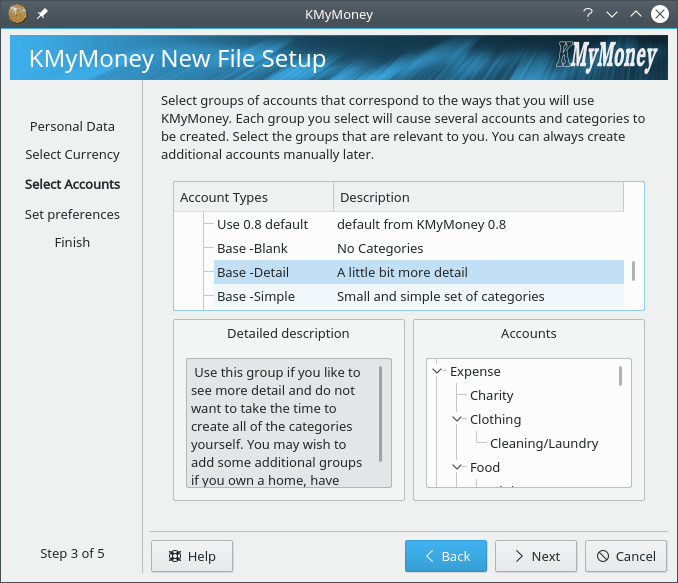Select the 'Base -Simple' account type
Screen dimensions: 678x583
point(256,297)
